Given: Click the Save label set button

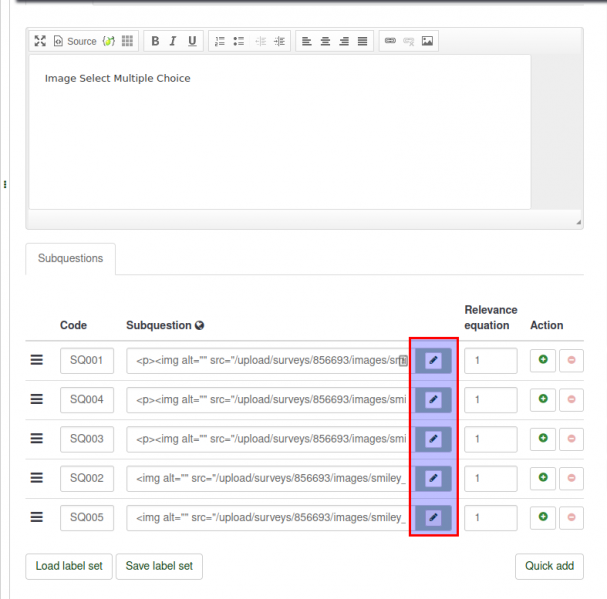Looking at the screenshot, I should [159, 566].
